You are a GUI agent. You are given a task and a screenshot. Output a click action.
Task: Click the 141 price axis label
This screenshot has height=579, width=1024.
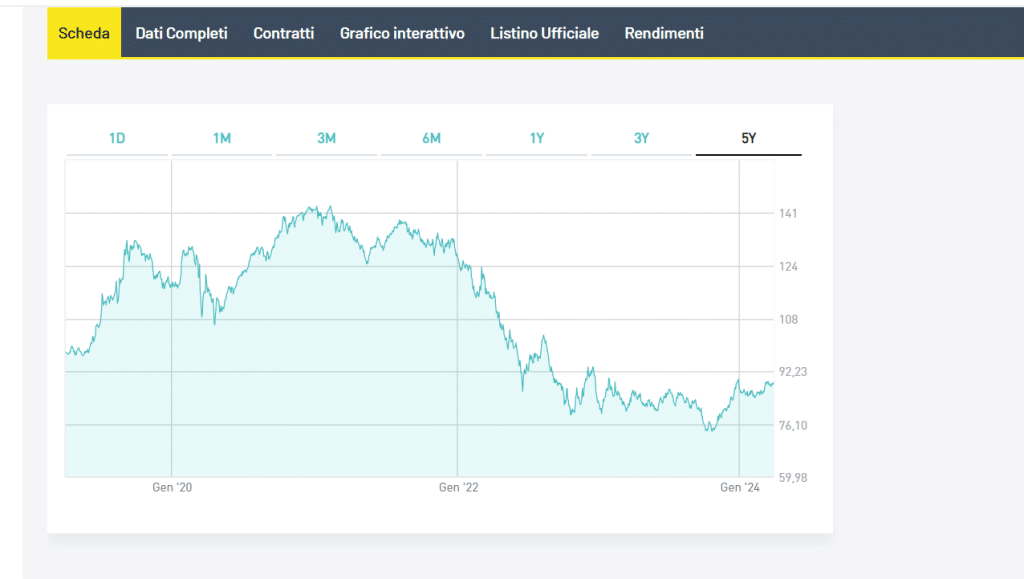click(x=788, y=213)
